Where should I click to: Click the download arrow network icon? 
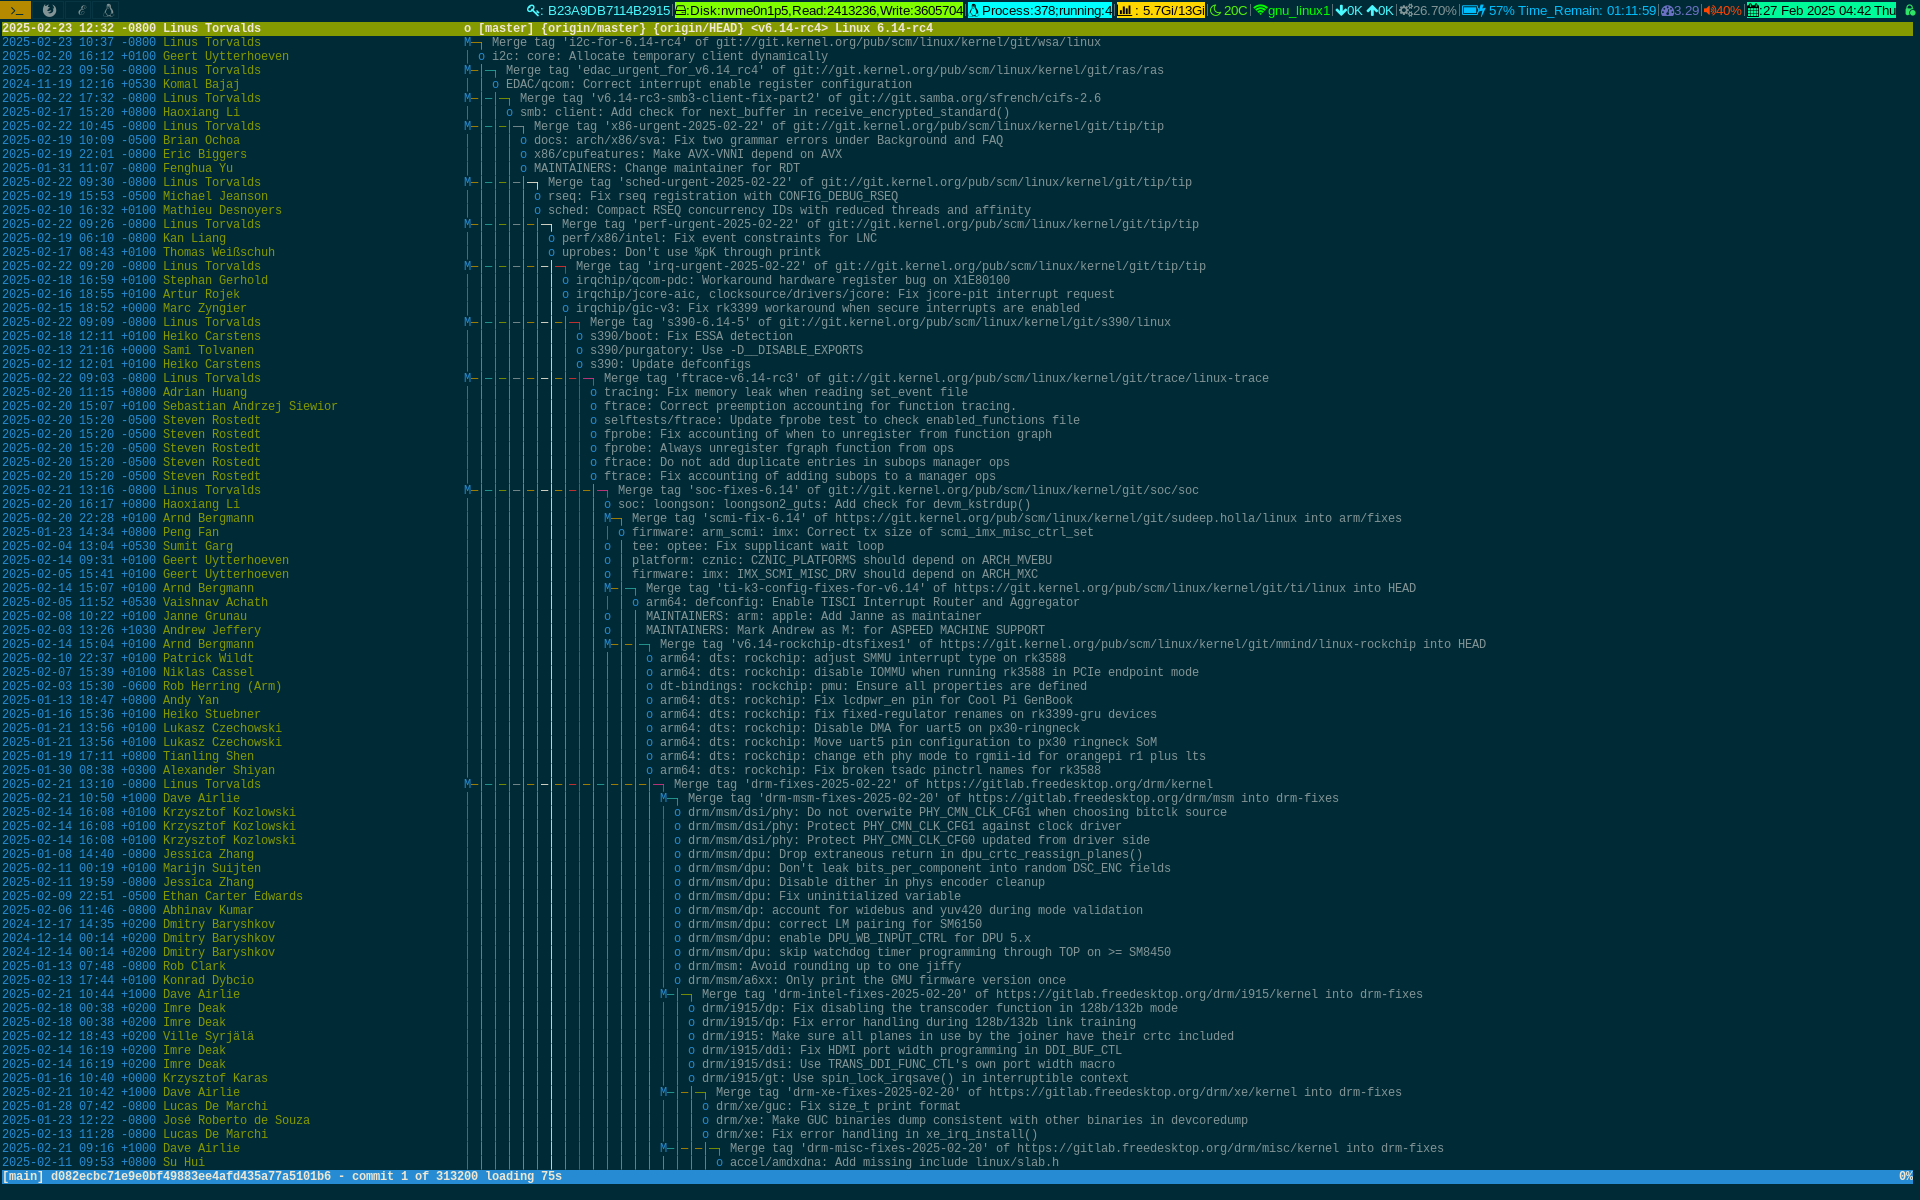(1341, 10)
